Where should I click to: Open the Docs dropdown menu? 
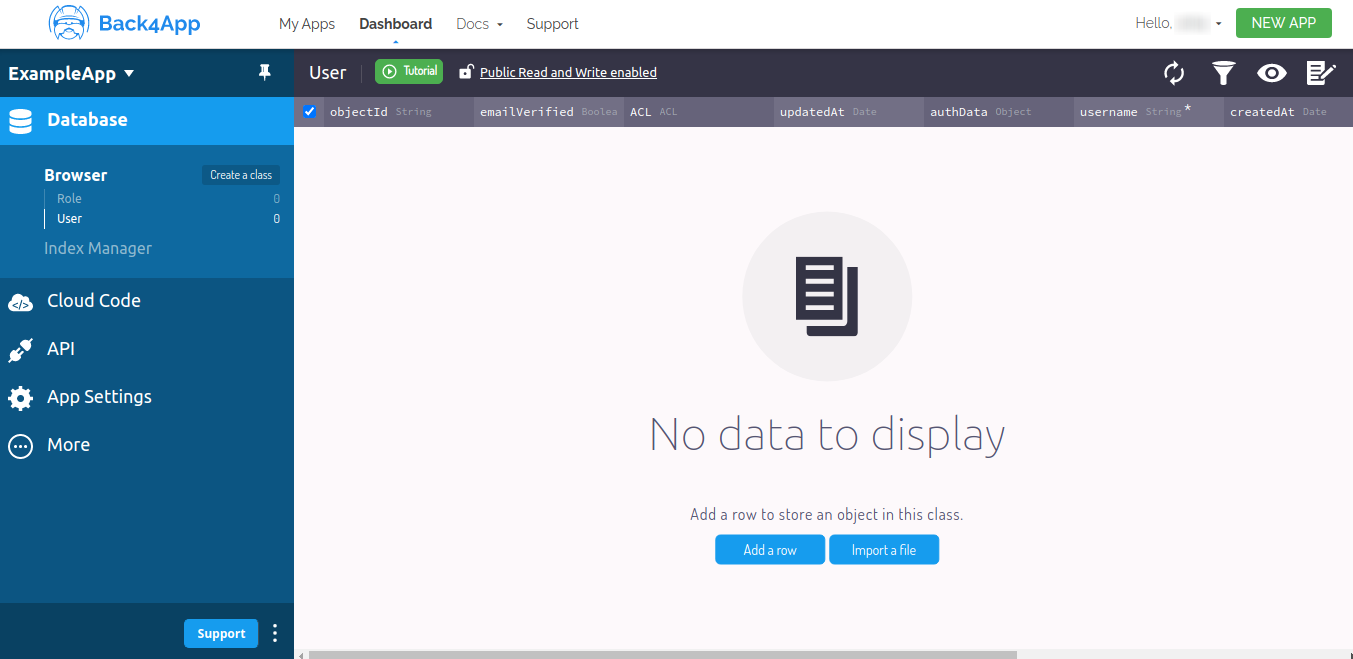tap(479, 24)
